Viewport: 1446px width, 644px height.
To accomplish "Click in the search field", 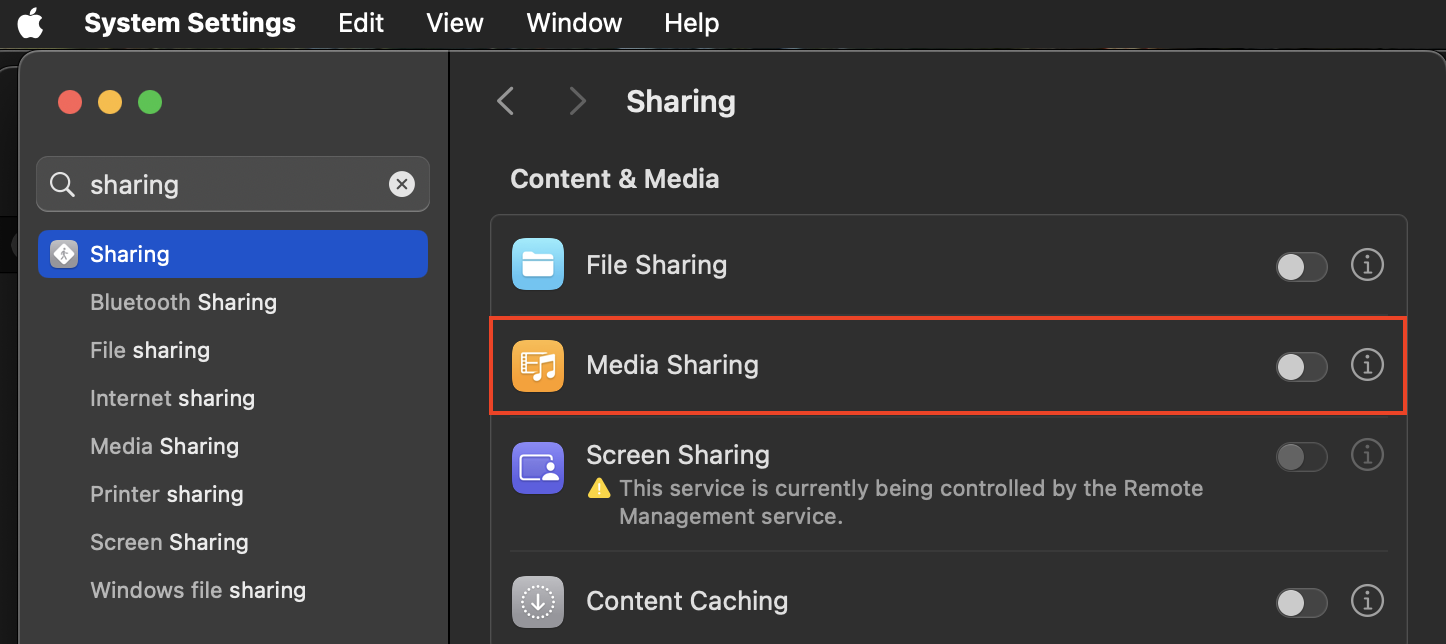I will (x=233, y=184).
